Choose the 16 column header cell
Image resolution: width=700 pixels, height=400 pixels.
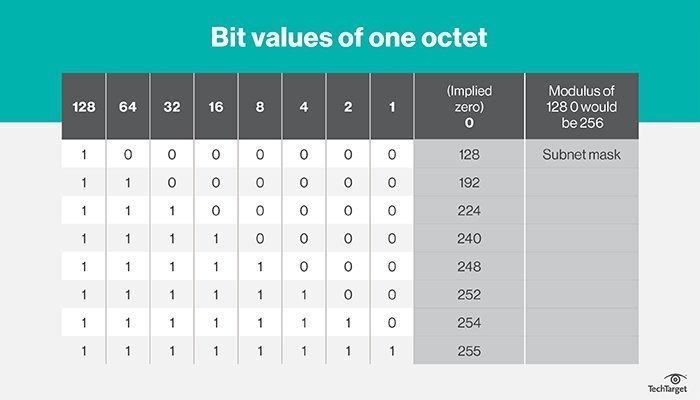coord(216,105)
